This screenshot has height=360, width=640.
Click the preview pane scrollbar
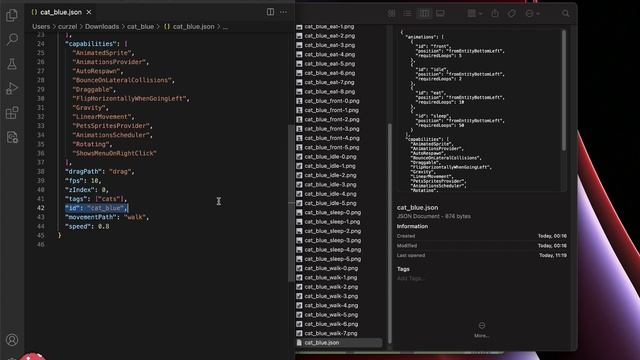point(564,90)
